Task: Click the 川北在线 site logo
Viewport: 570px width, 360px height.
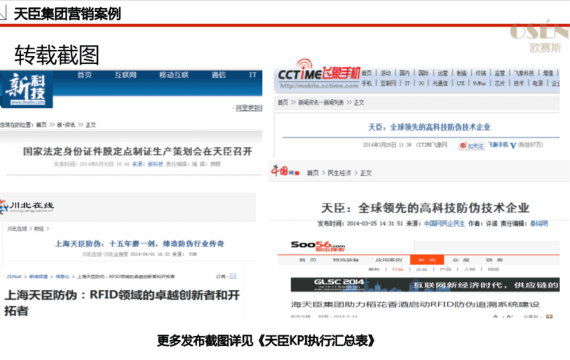Action: coord(27,207)
